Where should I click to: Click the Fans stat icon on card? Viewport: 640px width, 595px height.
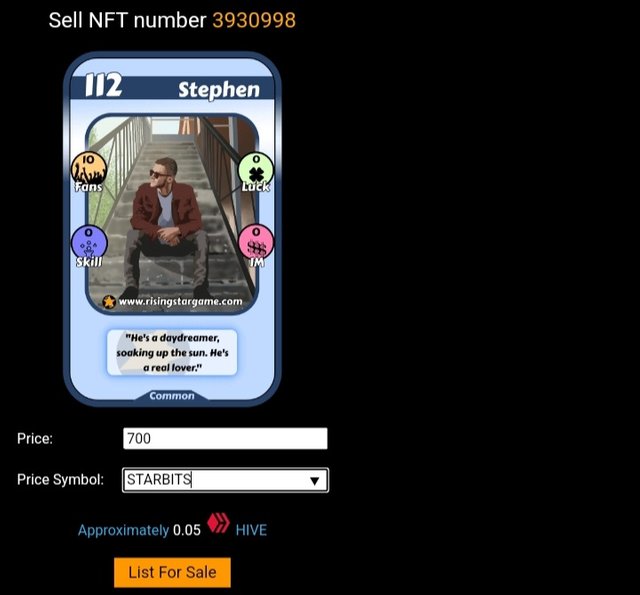[x=89, y=171]
